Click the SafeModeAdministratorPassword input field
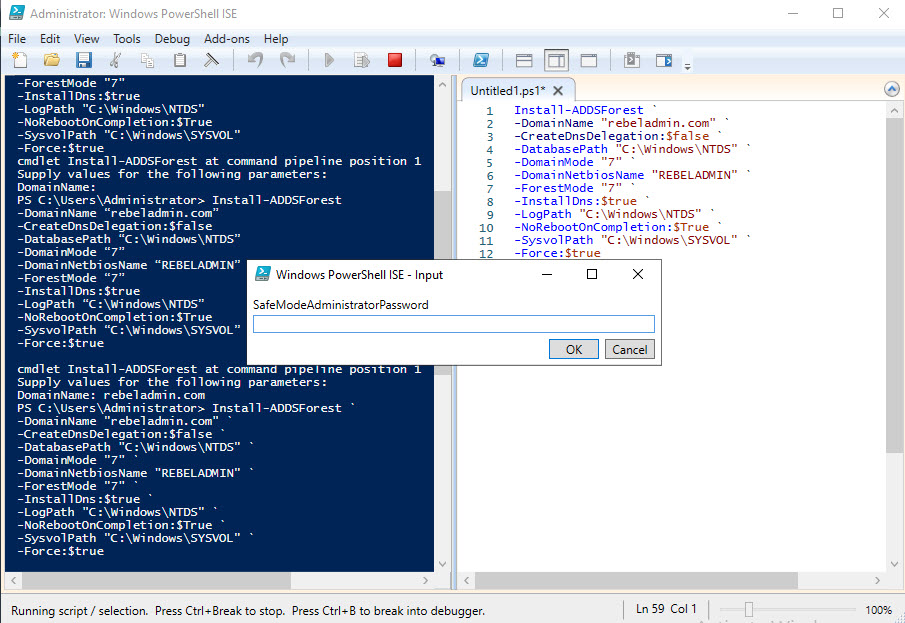This screenshot has height=623, width=905. [x=454, y=324]
